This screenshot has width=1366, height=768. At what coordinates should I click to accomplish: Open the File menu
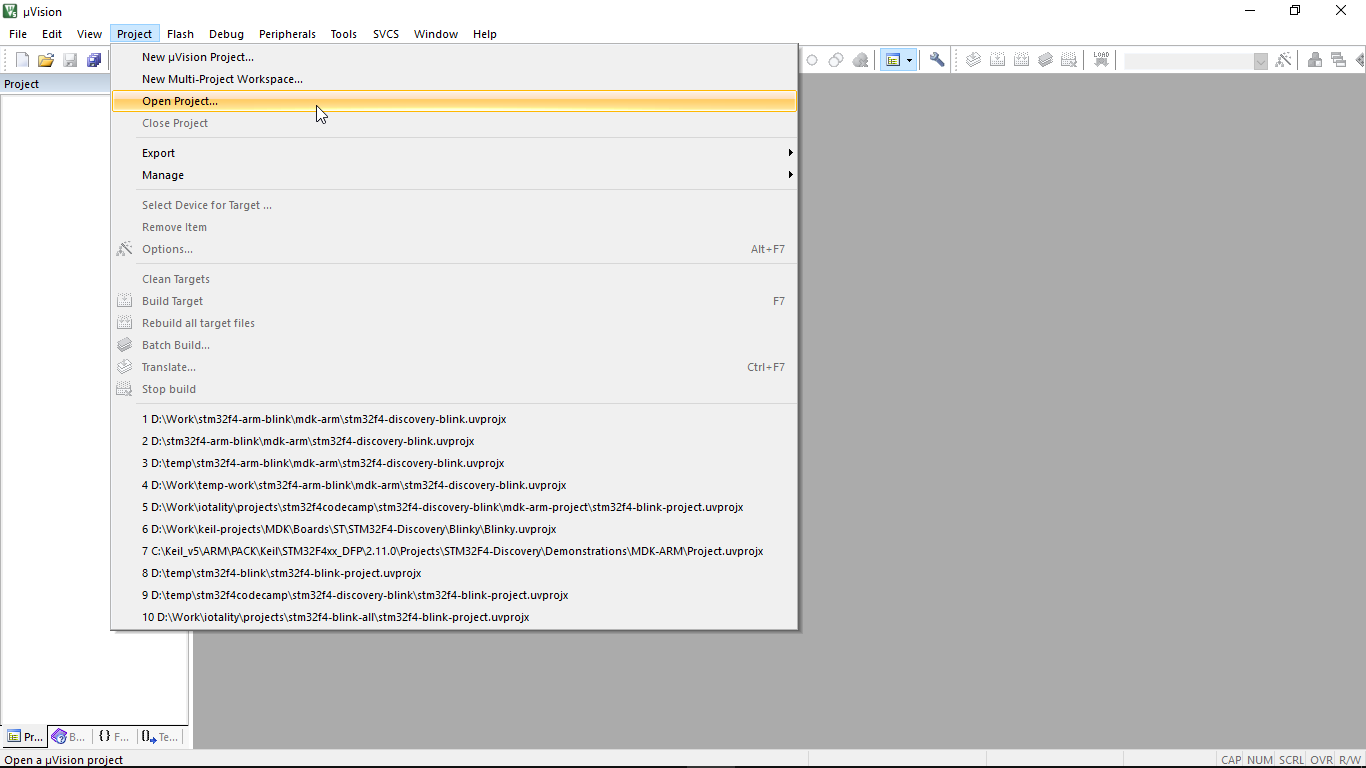[18, 34]
